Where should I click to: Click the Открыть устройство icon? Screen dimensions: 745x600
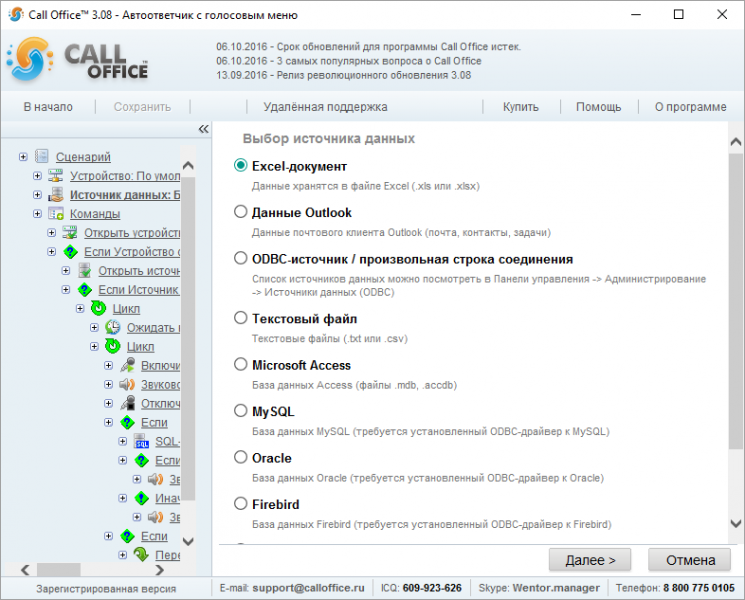tap(70, 233)
